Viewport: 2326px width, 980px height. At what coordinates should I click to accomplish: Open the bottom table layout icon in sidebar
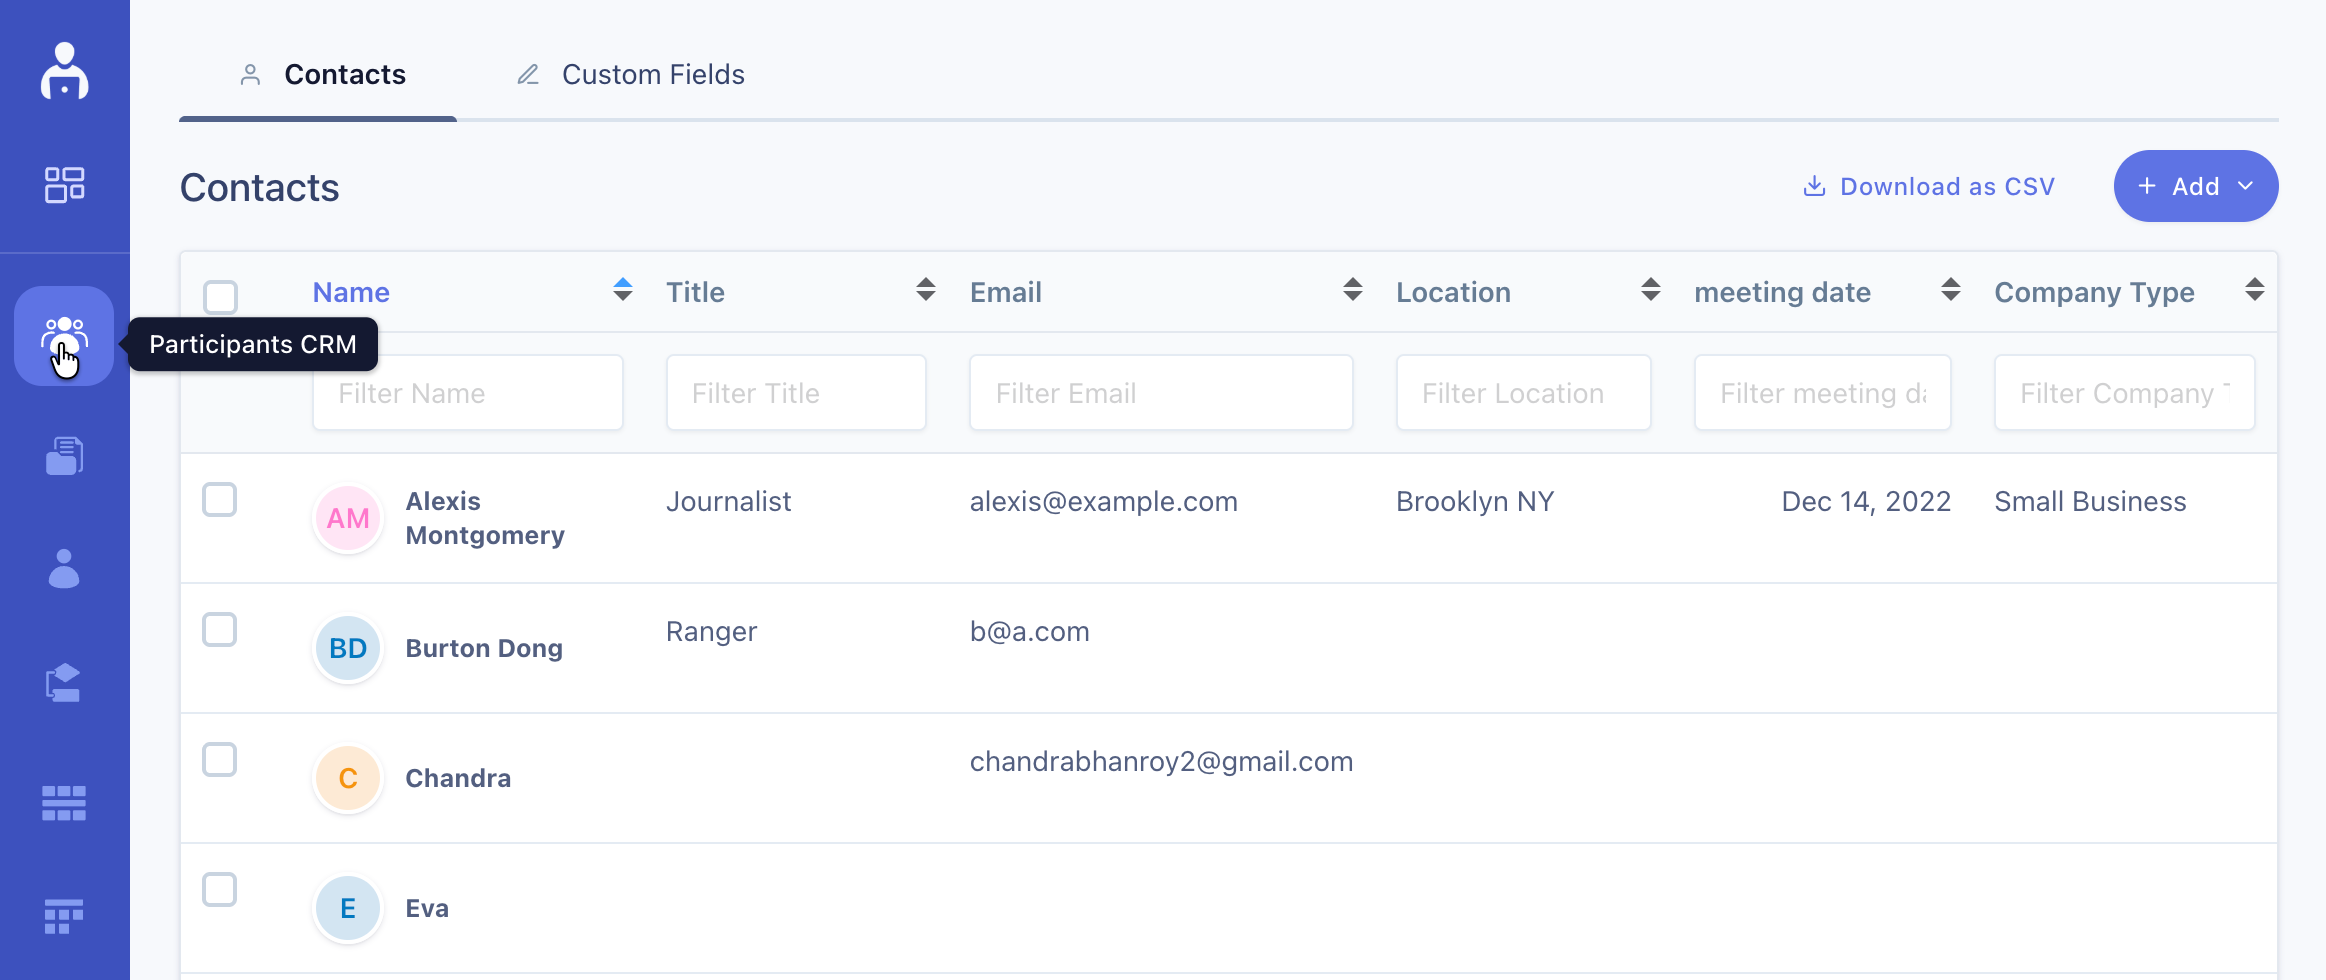pos(64,916)
